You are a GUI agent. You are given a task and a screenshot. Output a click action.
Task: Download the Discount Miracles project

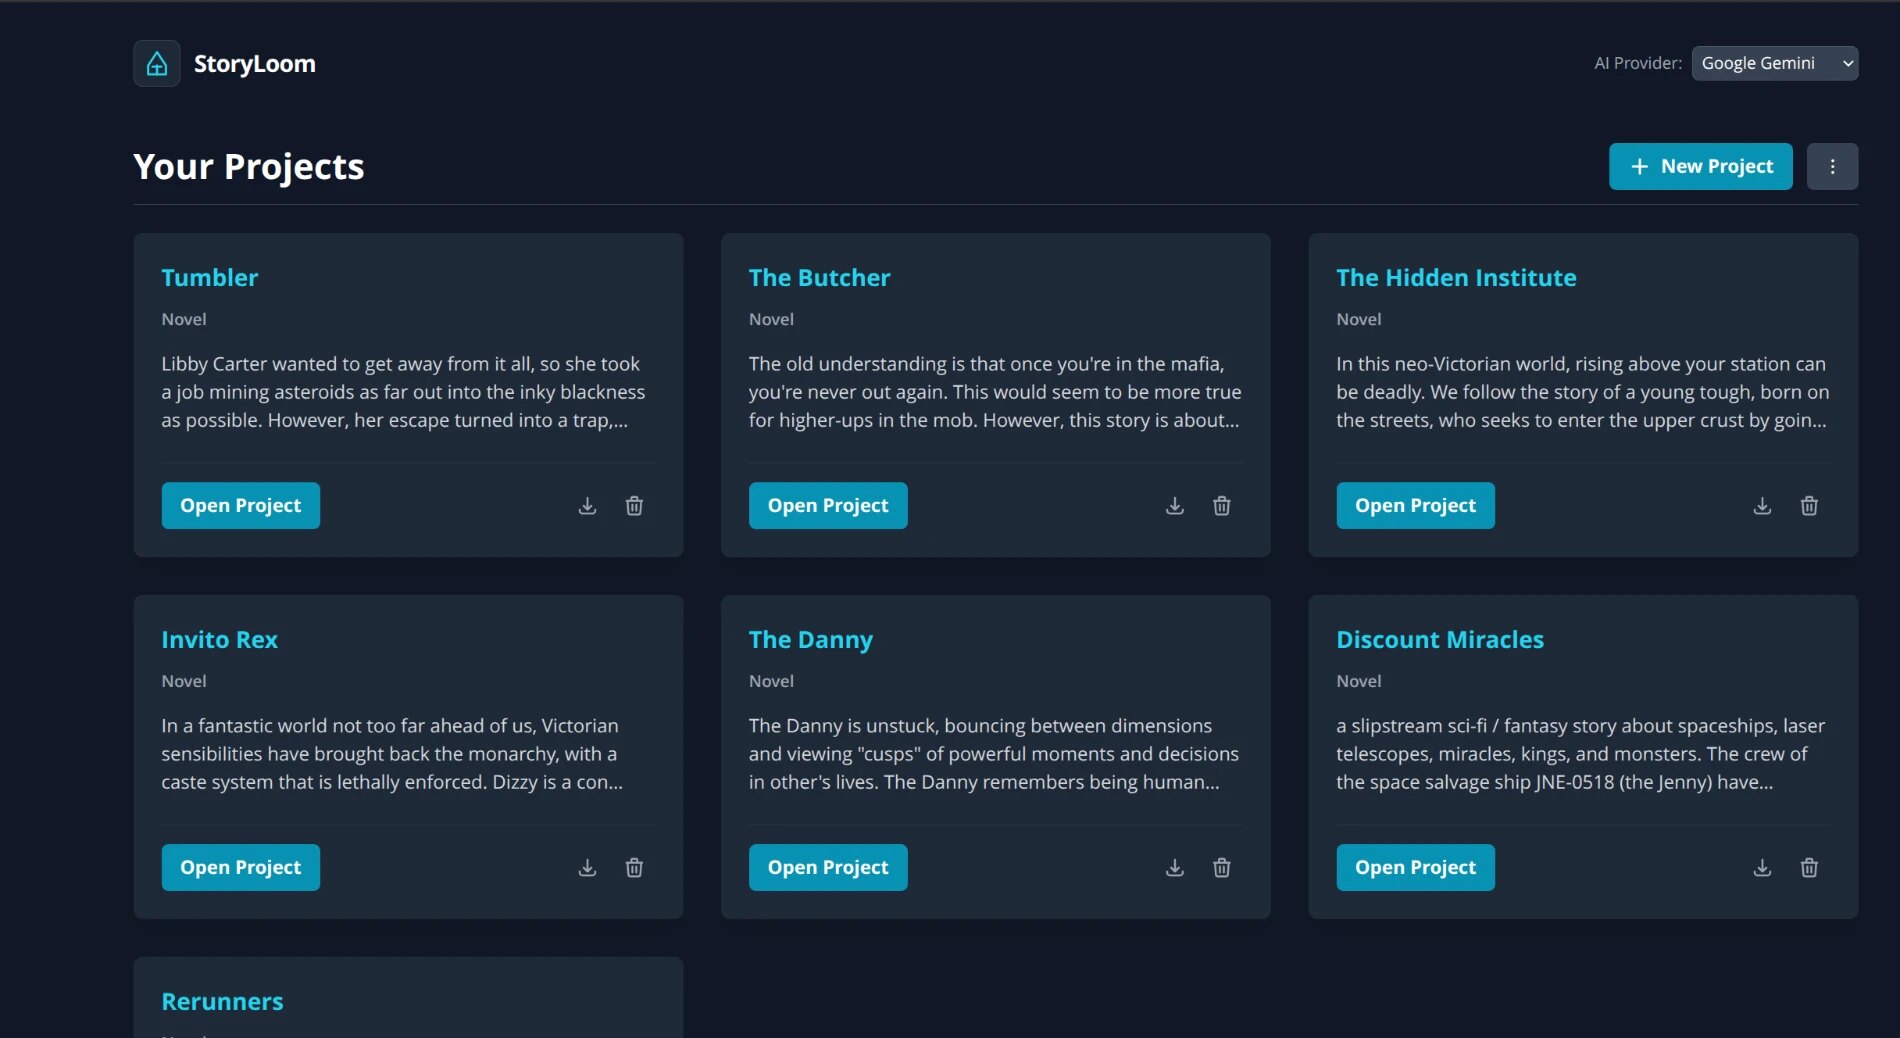pos(1762,868)
